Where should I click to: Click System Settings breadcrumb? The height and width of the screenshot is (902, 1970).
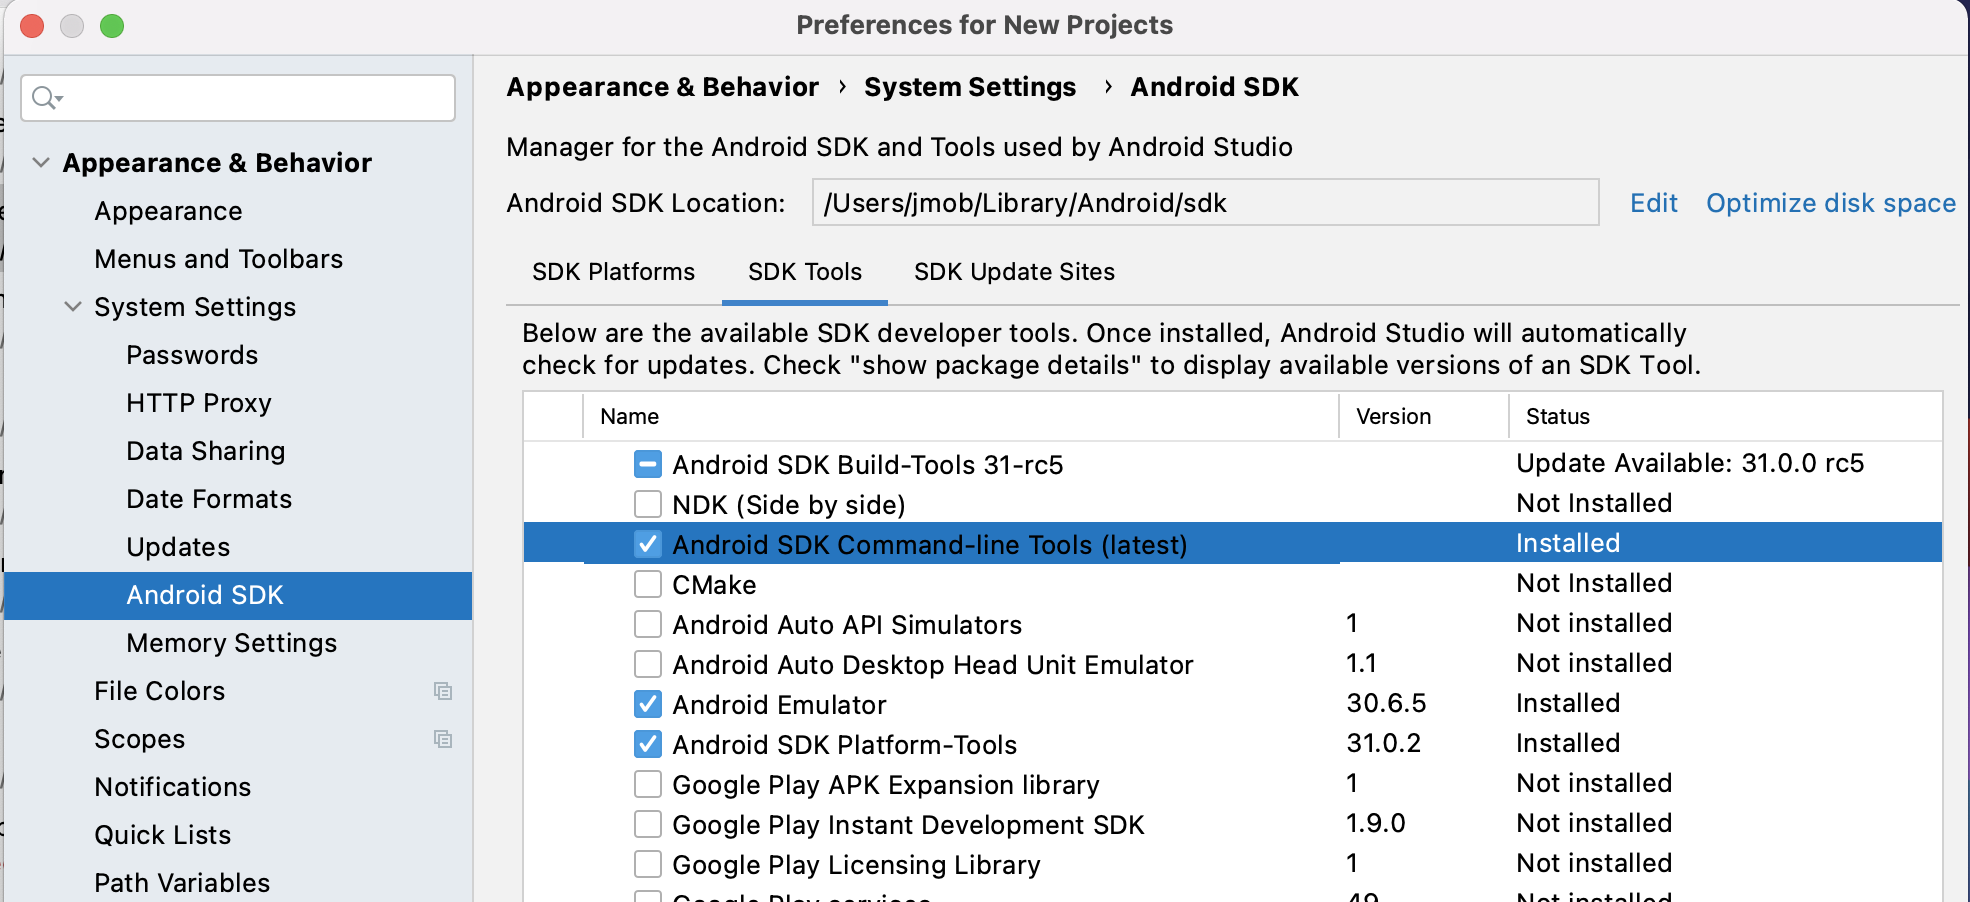[x=970, y=87]
